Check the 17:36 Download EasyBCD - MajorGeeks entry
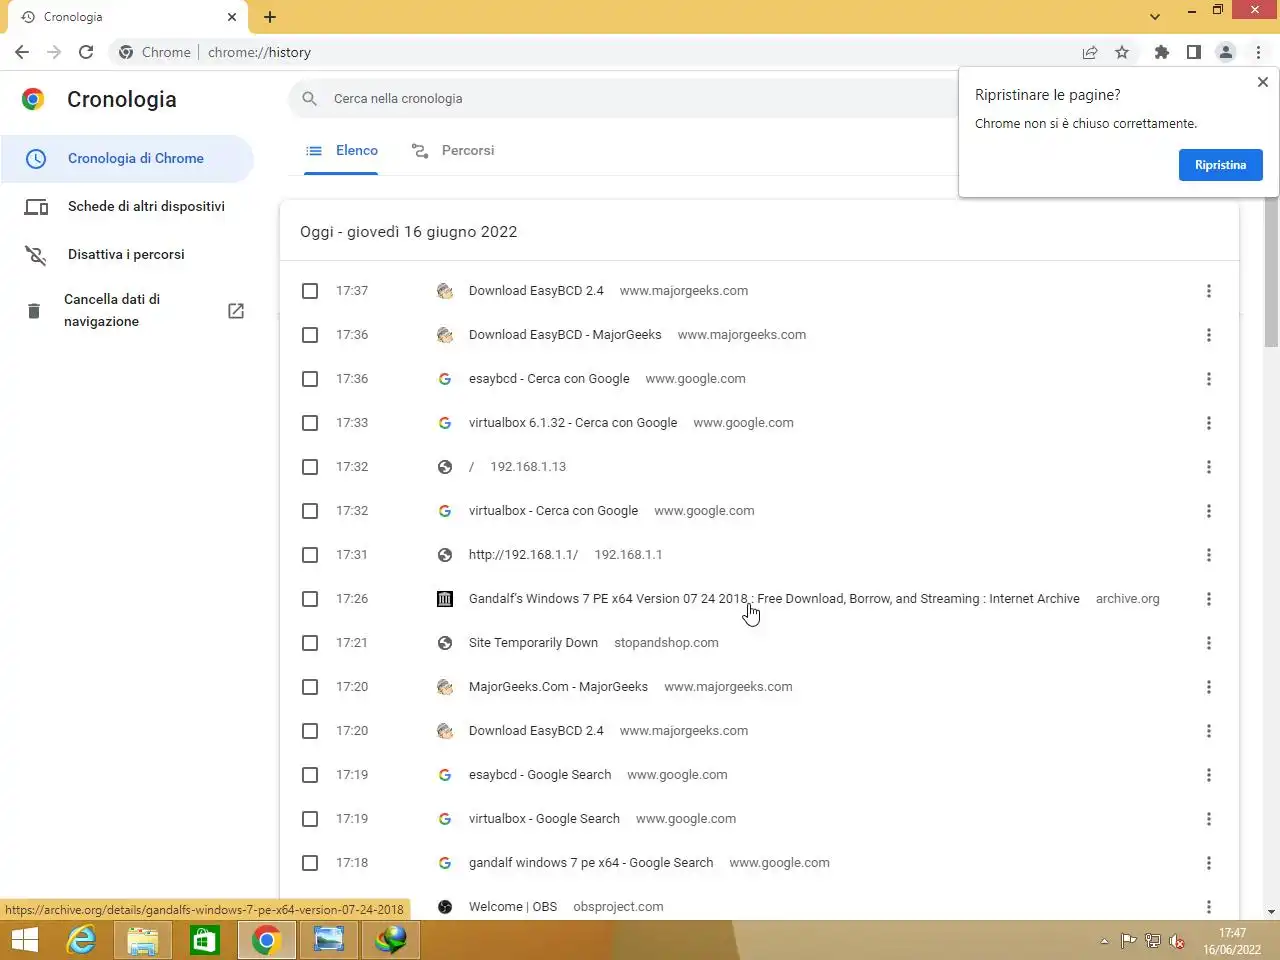Viewport: 1280px width, 960px height. point(310,335)
